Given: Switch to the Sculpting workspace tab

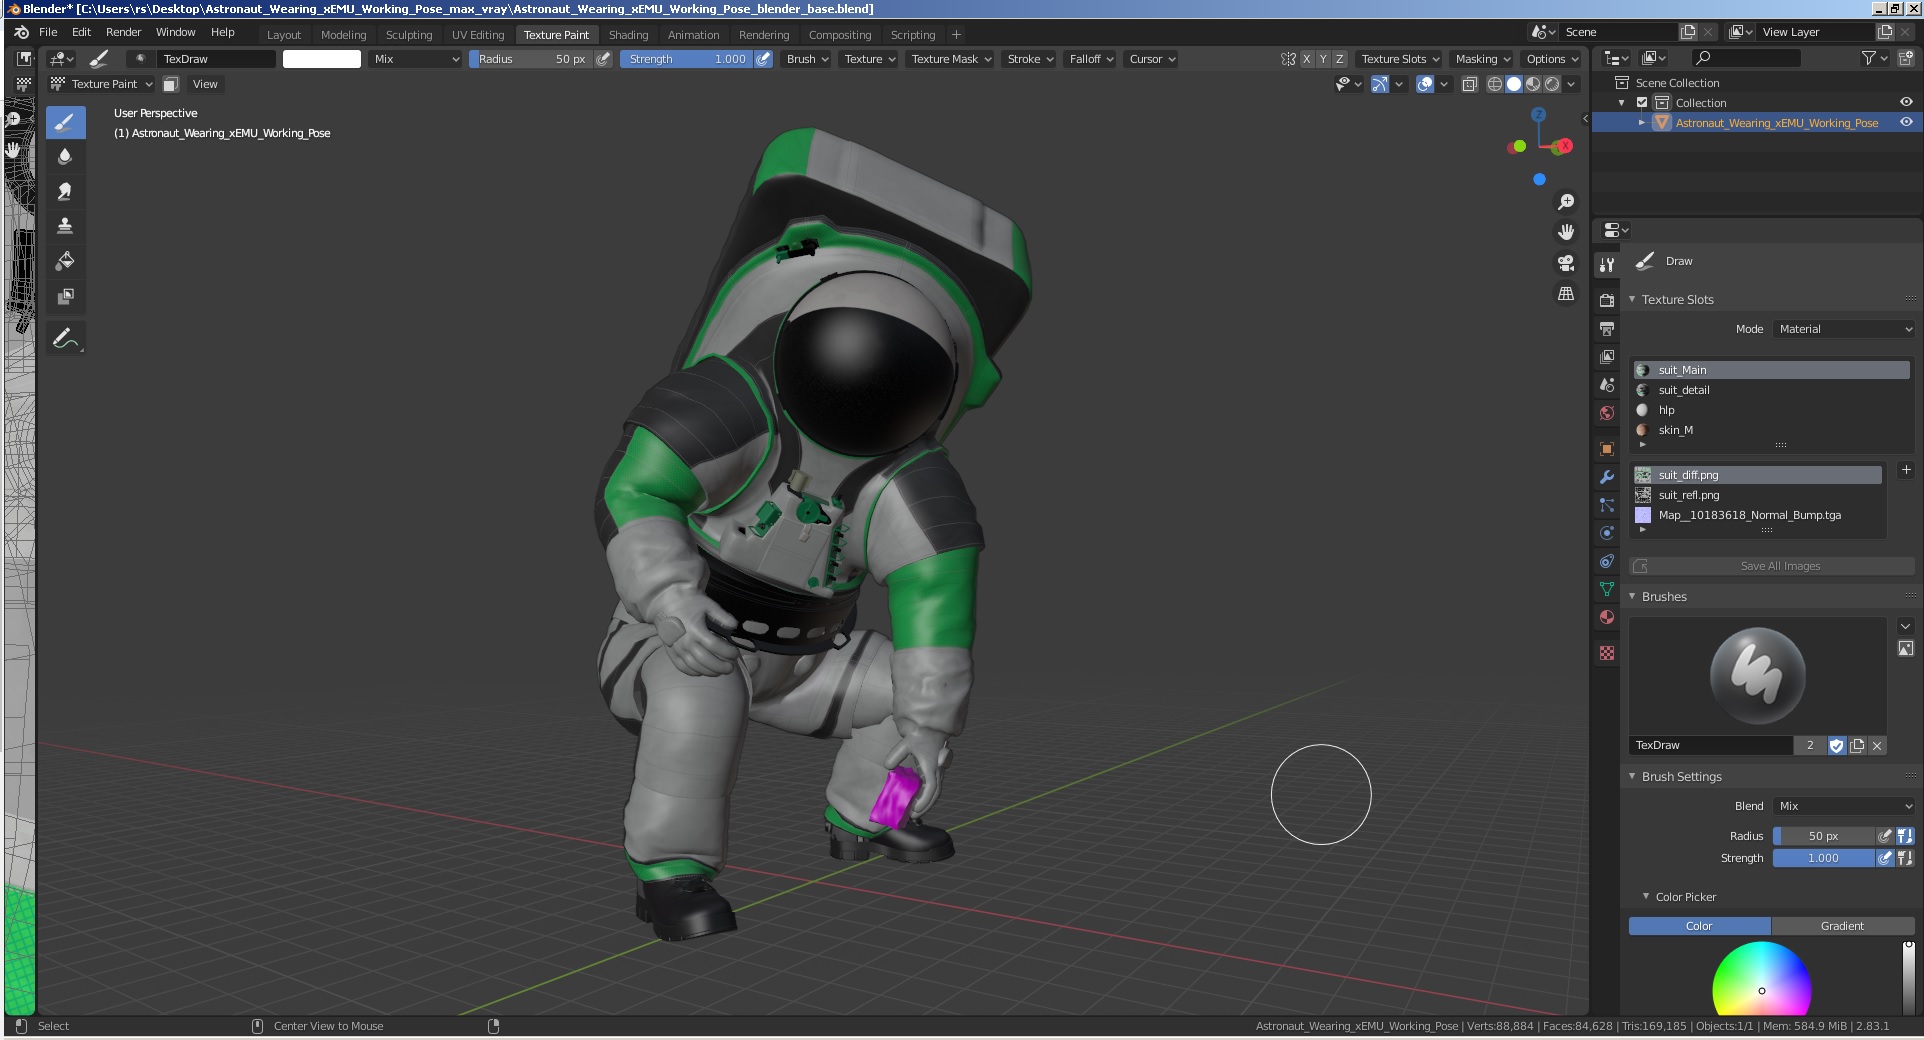Looking at the screenshot, I should pos(409,34).
